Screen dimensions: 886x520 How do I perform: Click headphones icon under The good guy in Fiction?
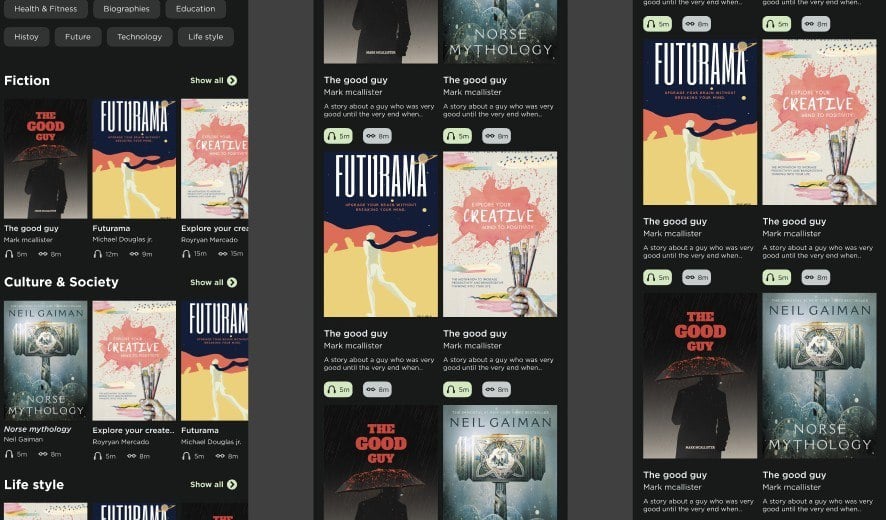pyautogui.click(x=8, y=254)
